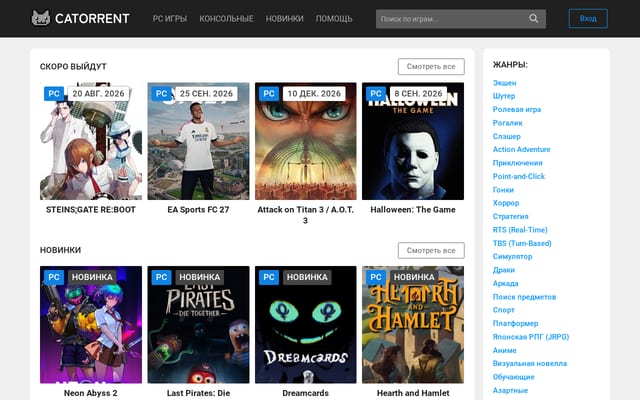Screen dimensions: 640x400
Task: Select the Поиск предметов genre link
Action: [524, 297]
